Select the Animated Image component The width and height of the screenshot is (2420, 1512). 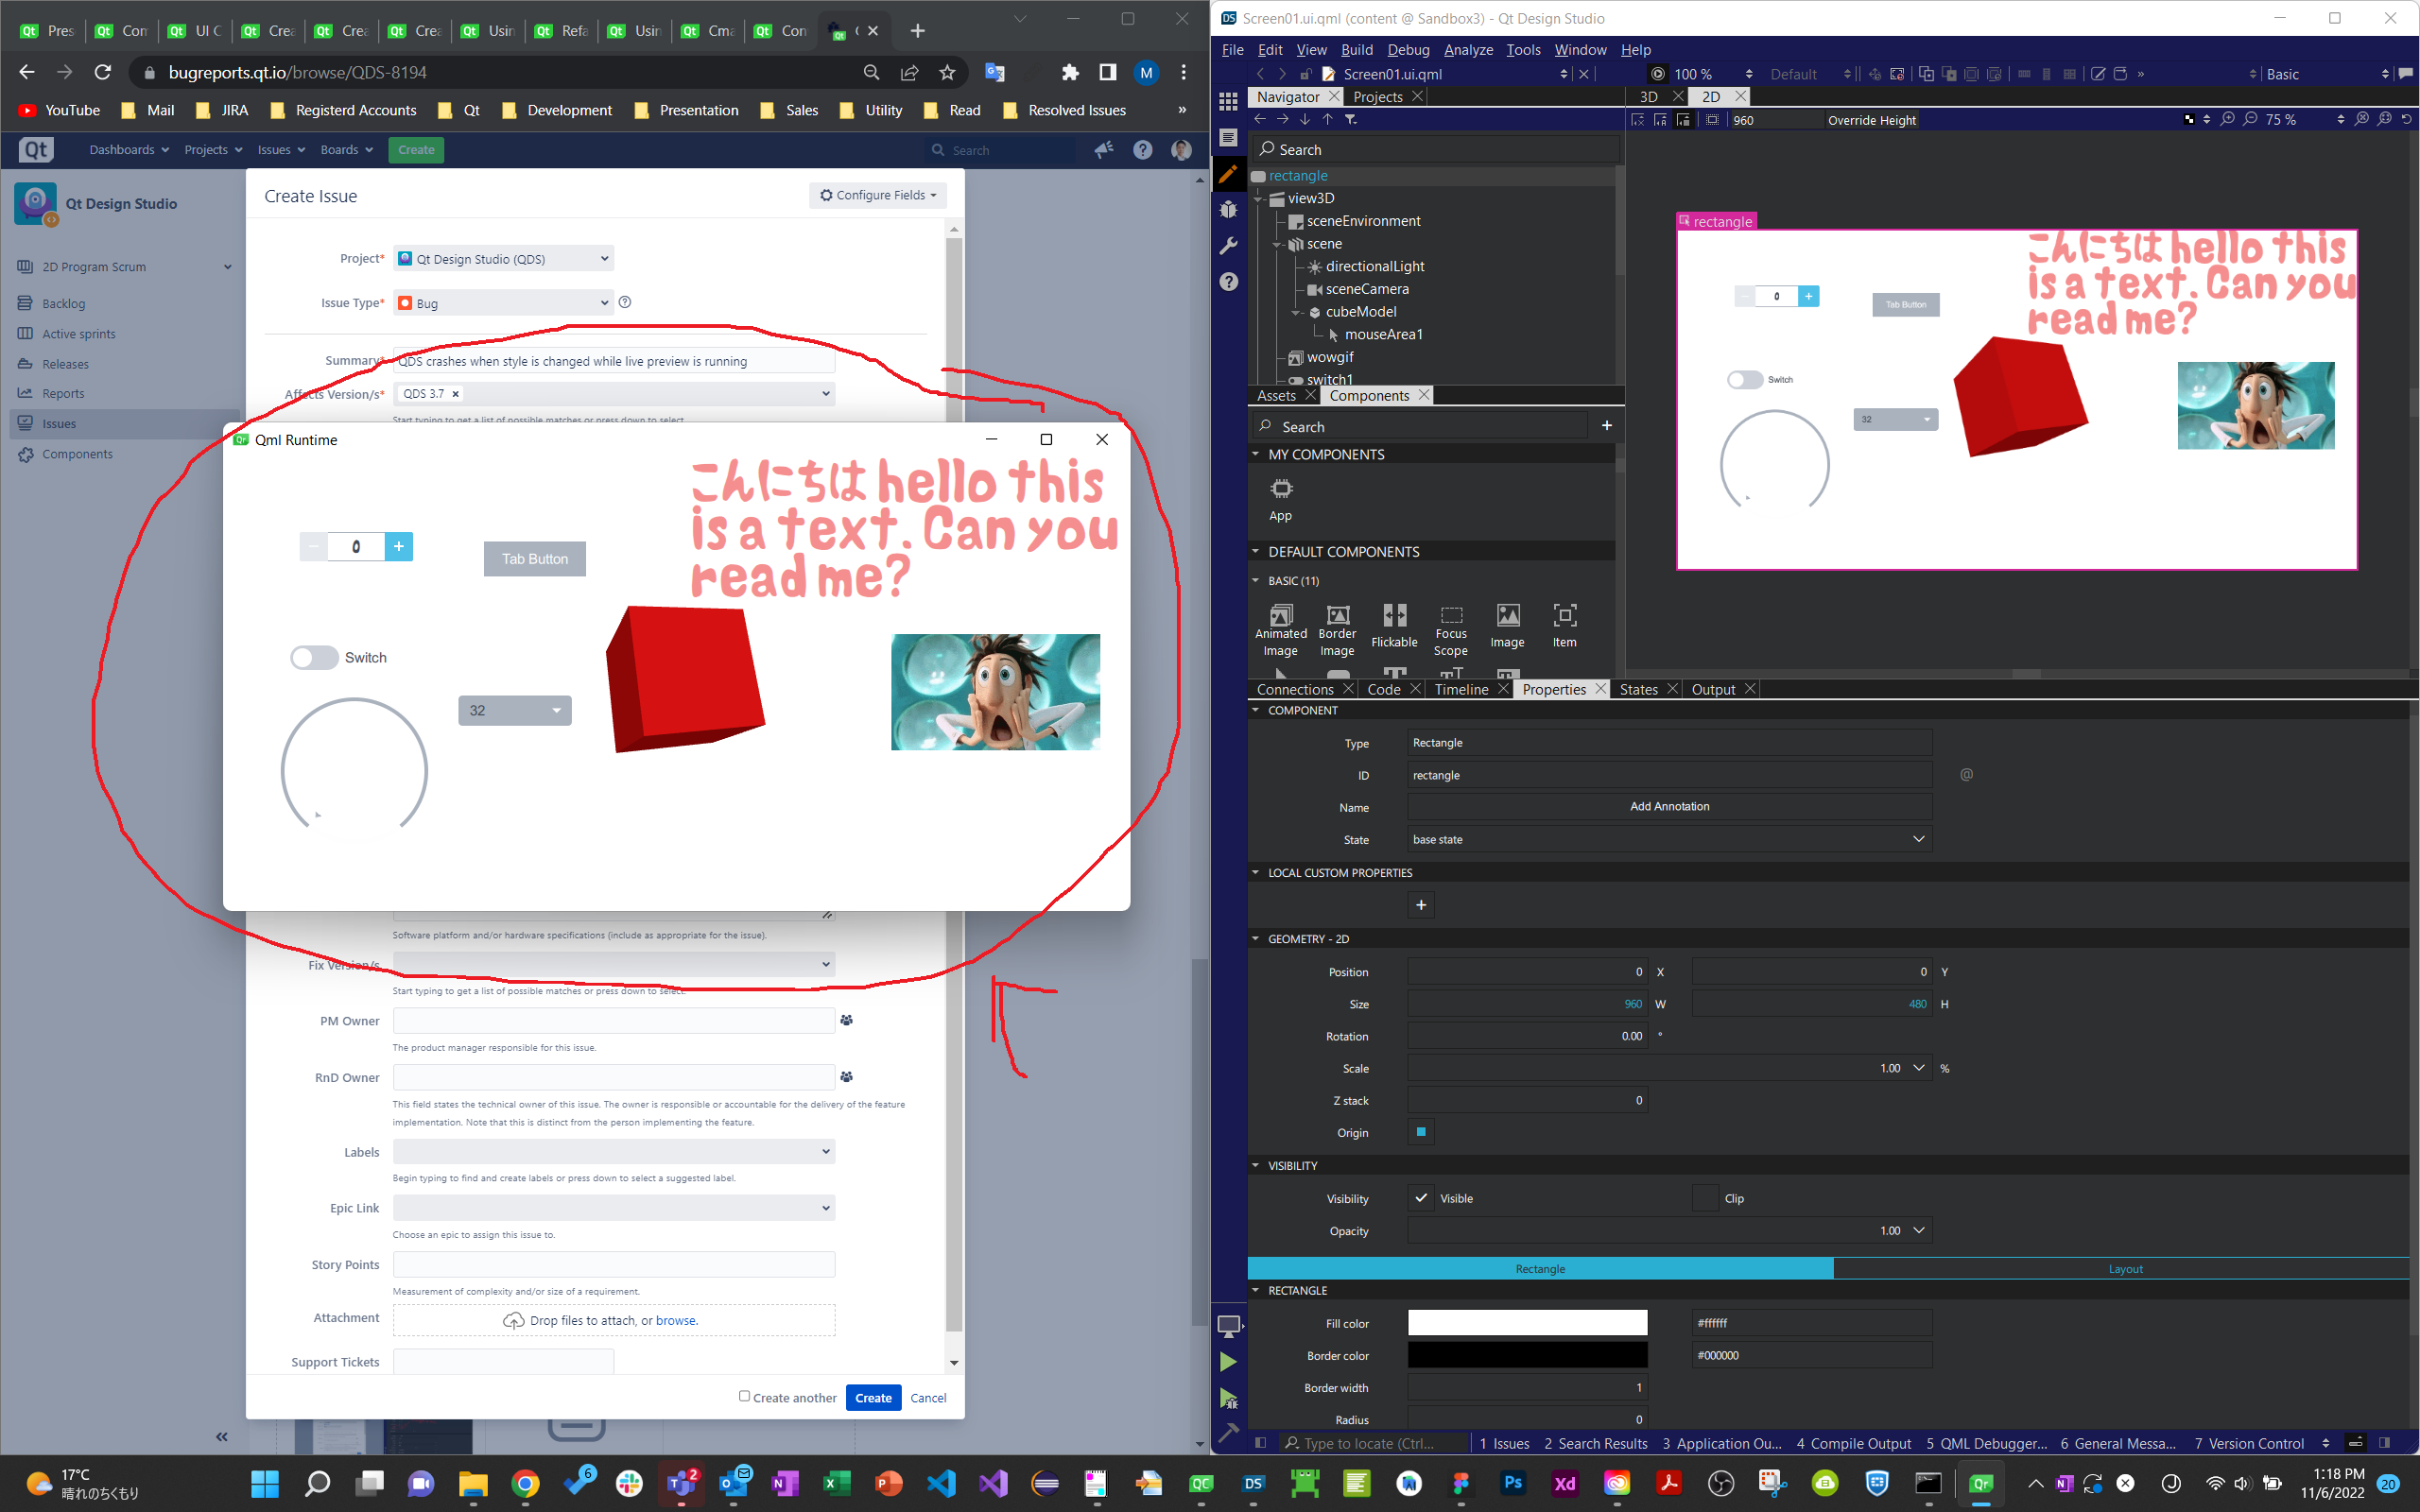coord(1281,630)
